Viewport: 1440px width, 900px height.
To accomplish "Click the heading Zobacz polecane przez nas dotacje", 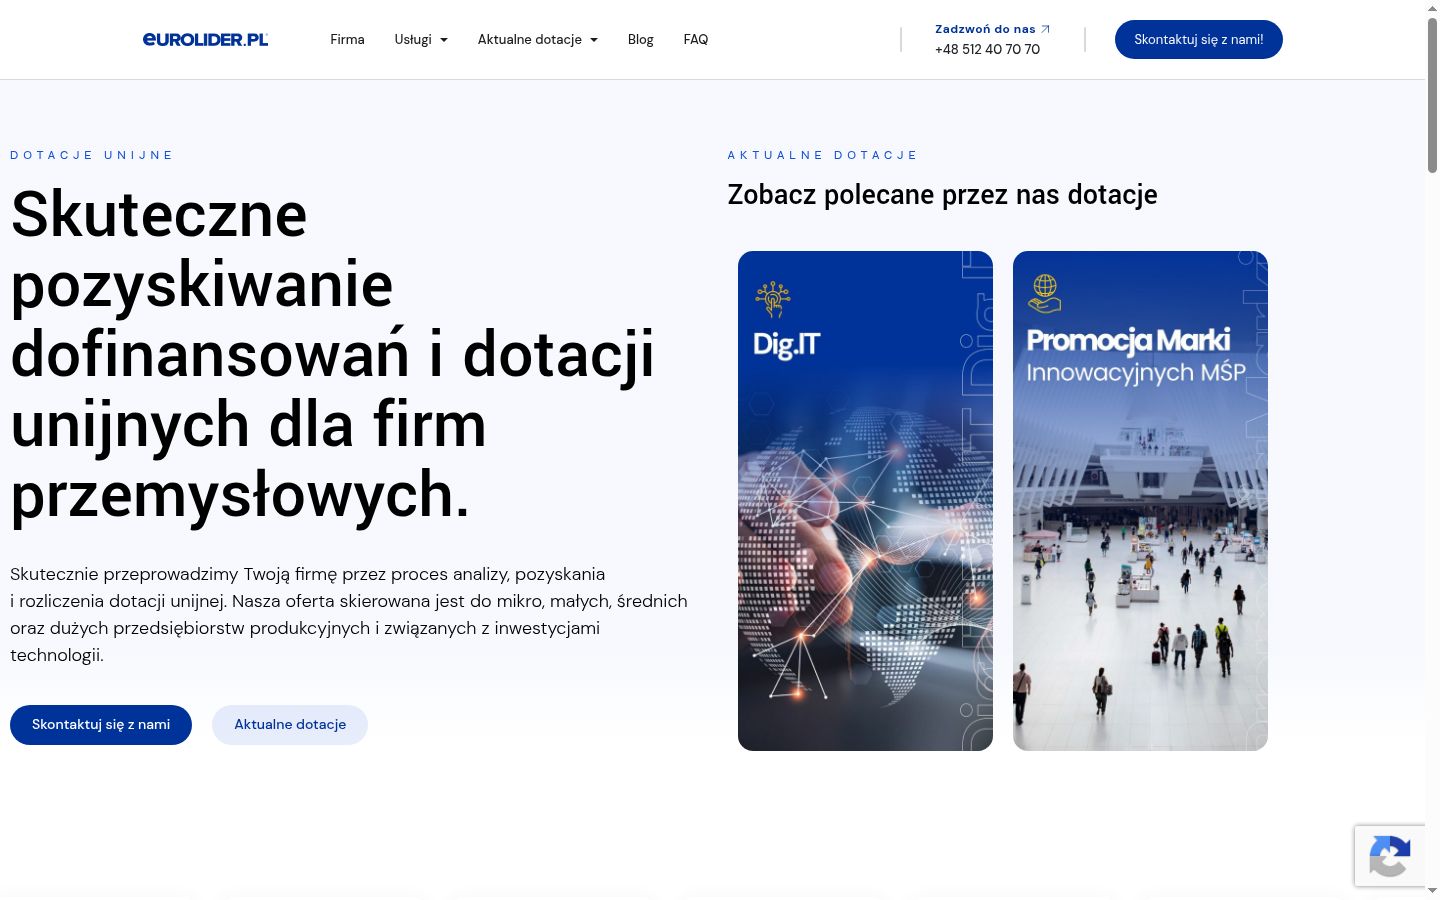I will tap(942, 194).
